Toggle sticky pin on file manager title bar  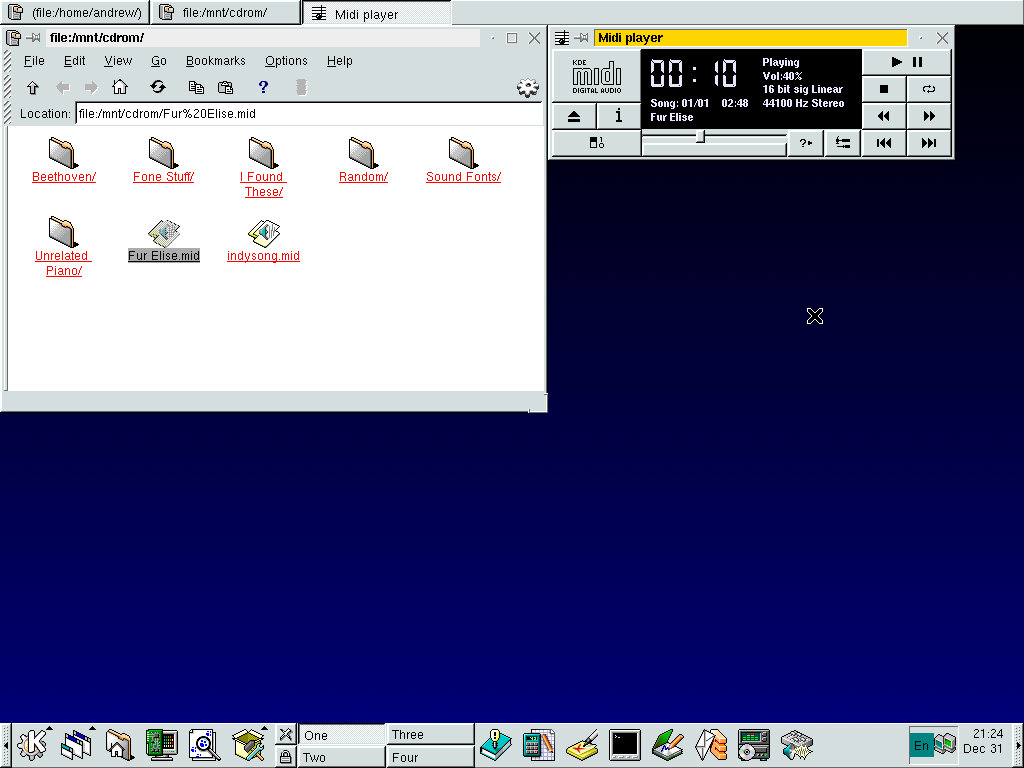(33, 38)
